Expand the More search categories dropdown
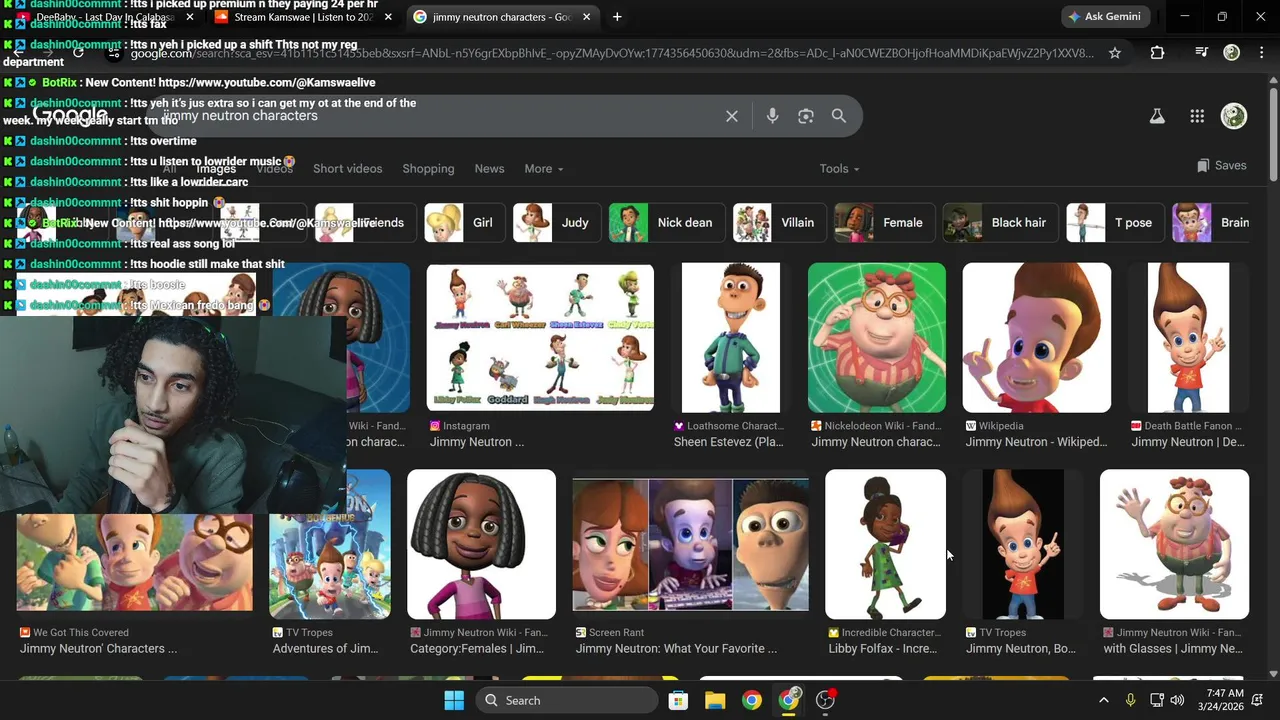 tap(544, 169)
